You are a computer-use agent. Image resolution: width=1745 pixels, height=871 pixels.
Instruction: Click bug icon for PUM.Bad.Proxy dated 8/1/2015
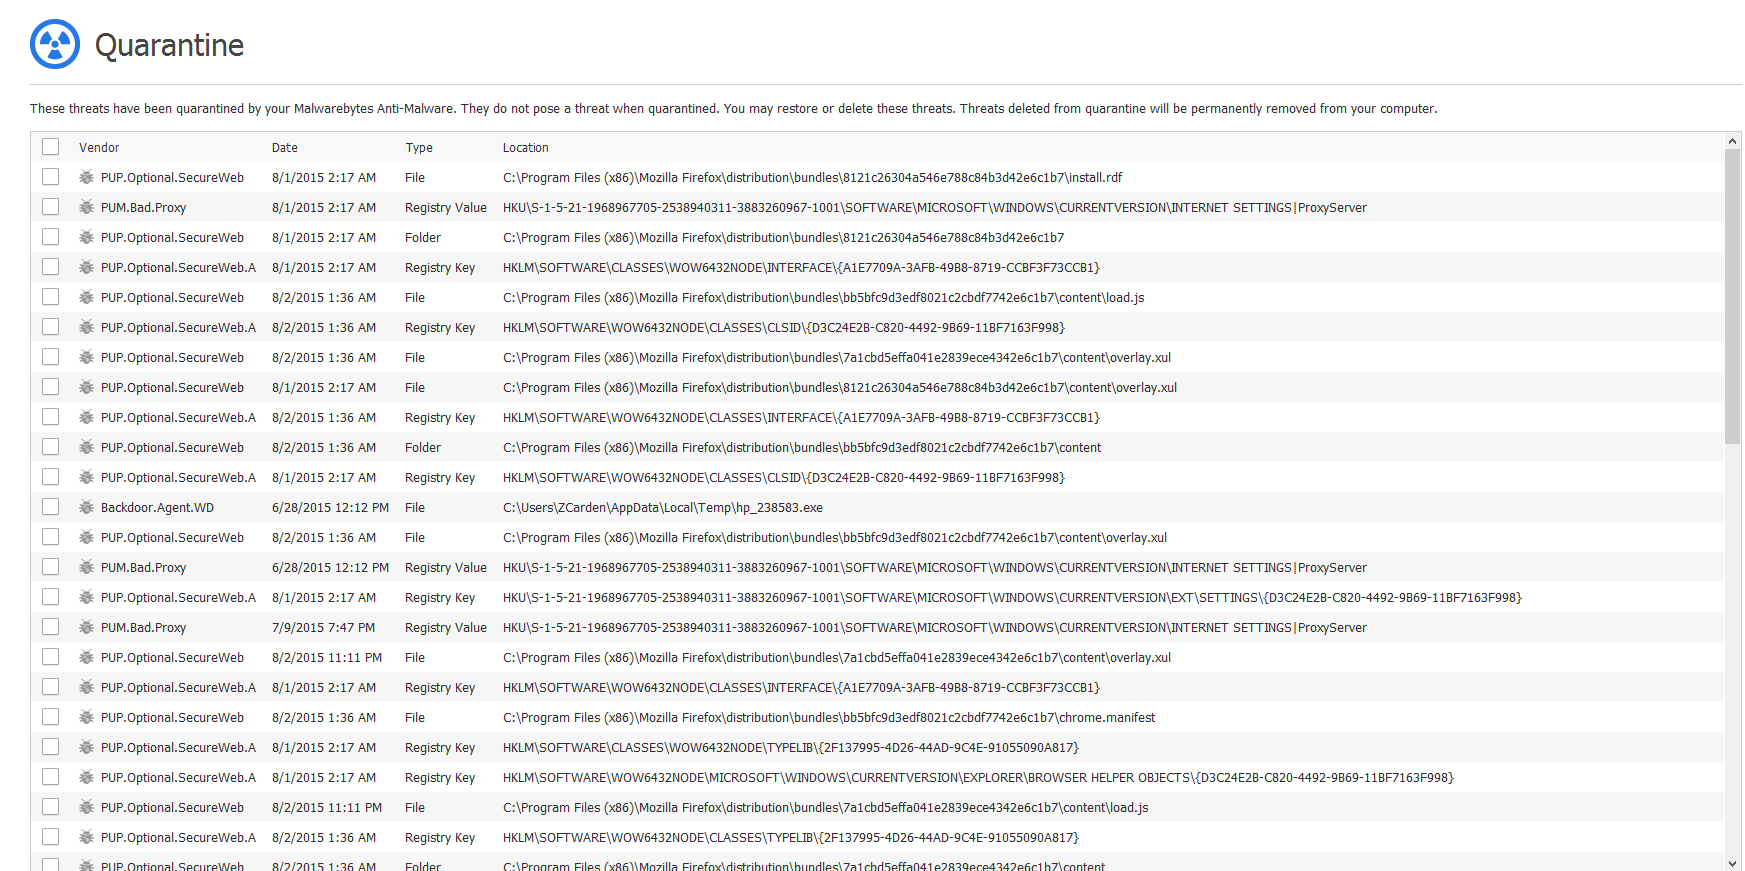(87, 207)
